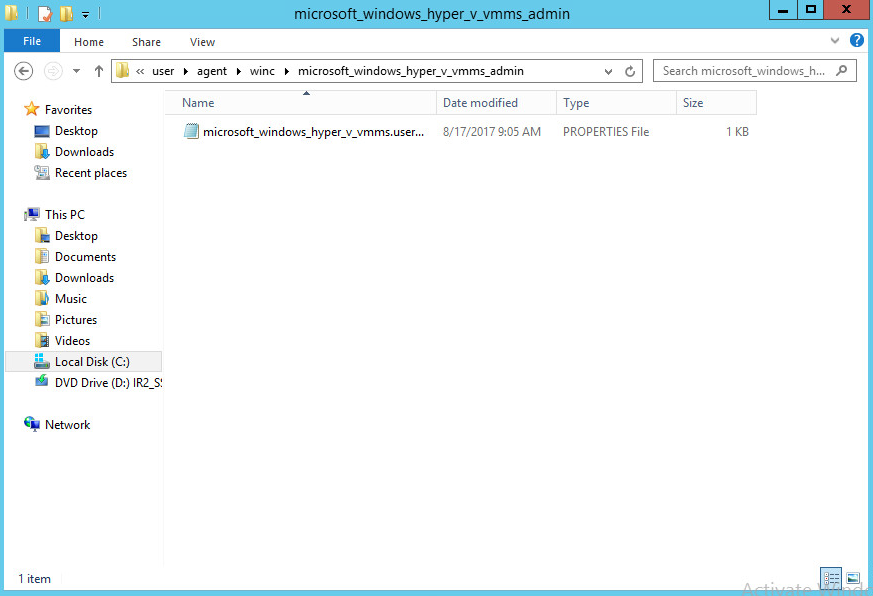This screenshot has width=873, height=596.
Task: Open the address bar history dropdown
Action: click(608, 72)
